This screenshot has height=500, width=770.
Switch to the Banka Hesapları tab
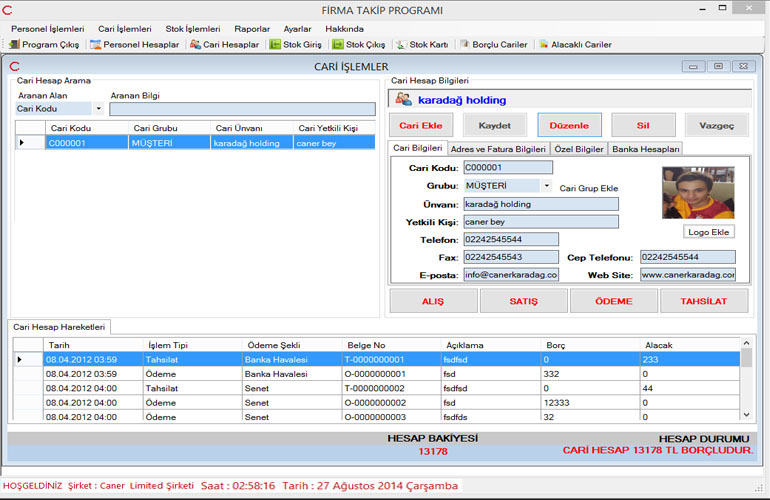645,149
